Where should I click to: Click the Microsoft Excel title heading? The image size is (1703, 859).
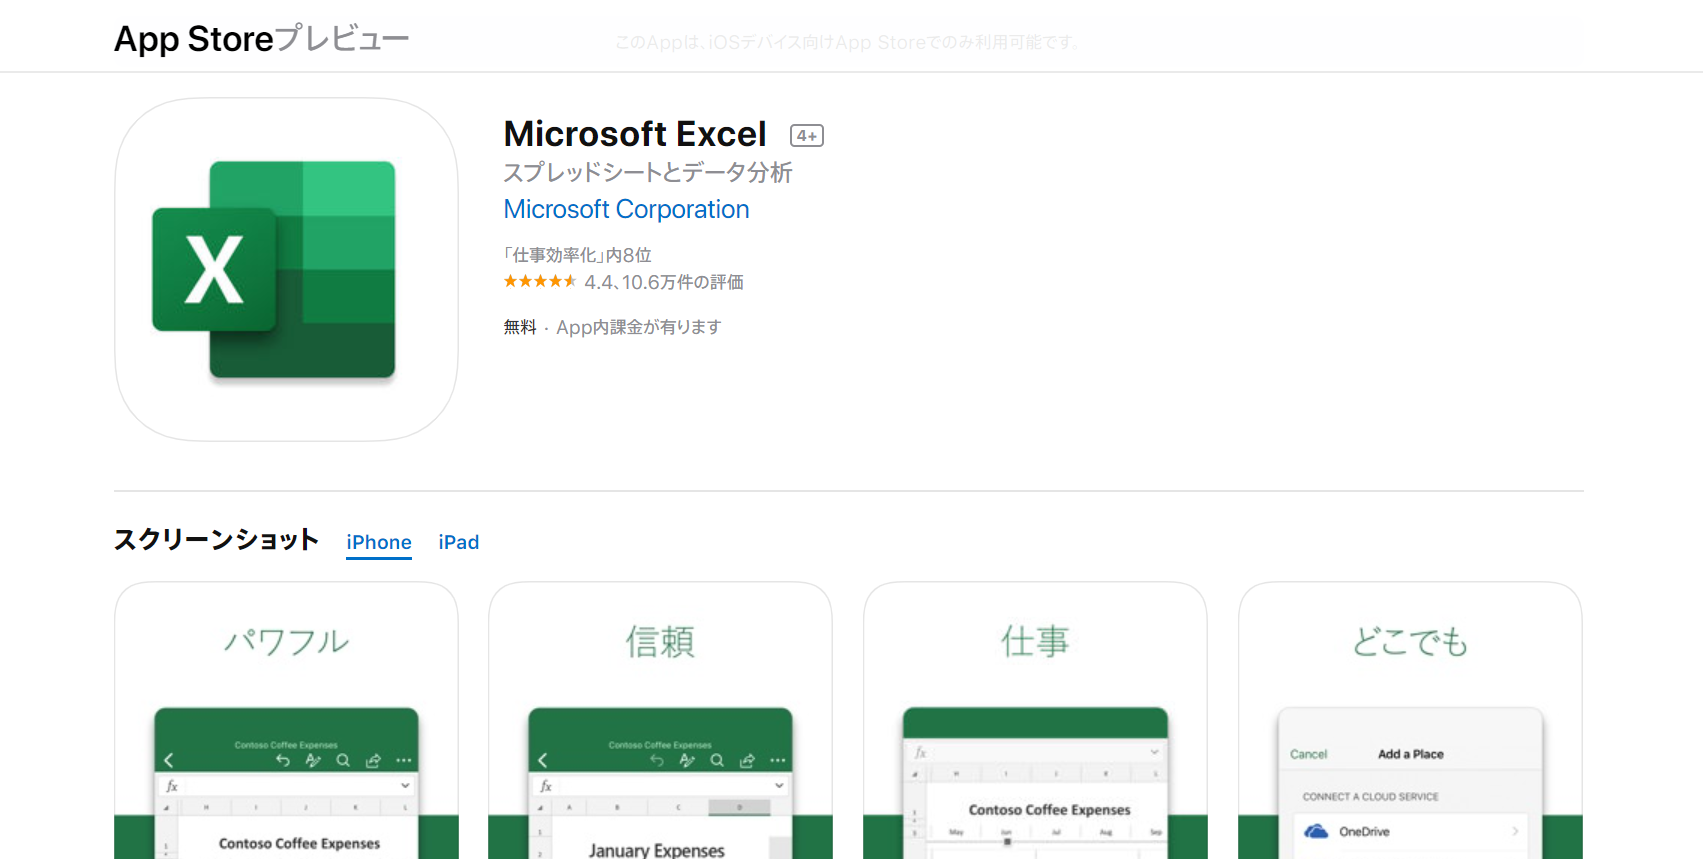coord(635,134)
